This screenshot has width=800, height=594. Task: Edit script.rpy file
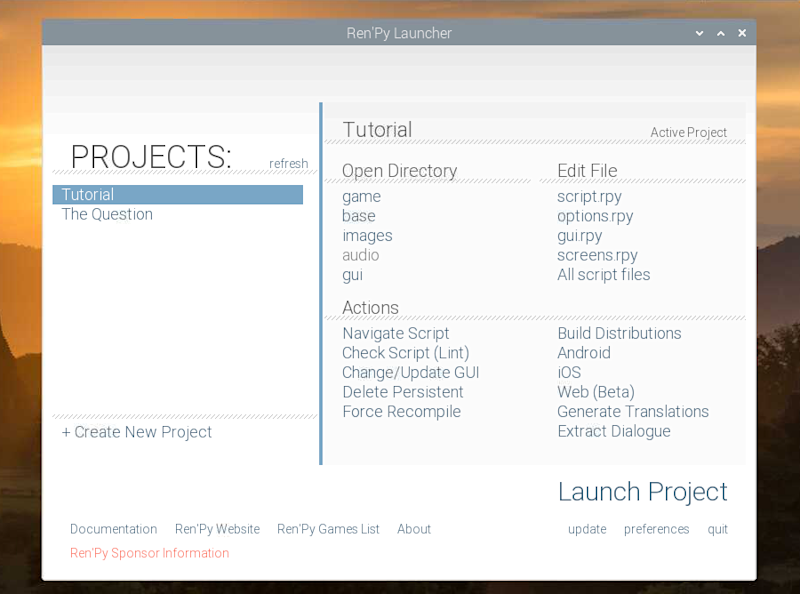pos(589,197)
